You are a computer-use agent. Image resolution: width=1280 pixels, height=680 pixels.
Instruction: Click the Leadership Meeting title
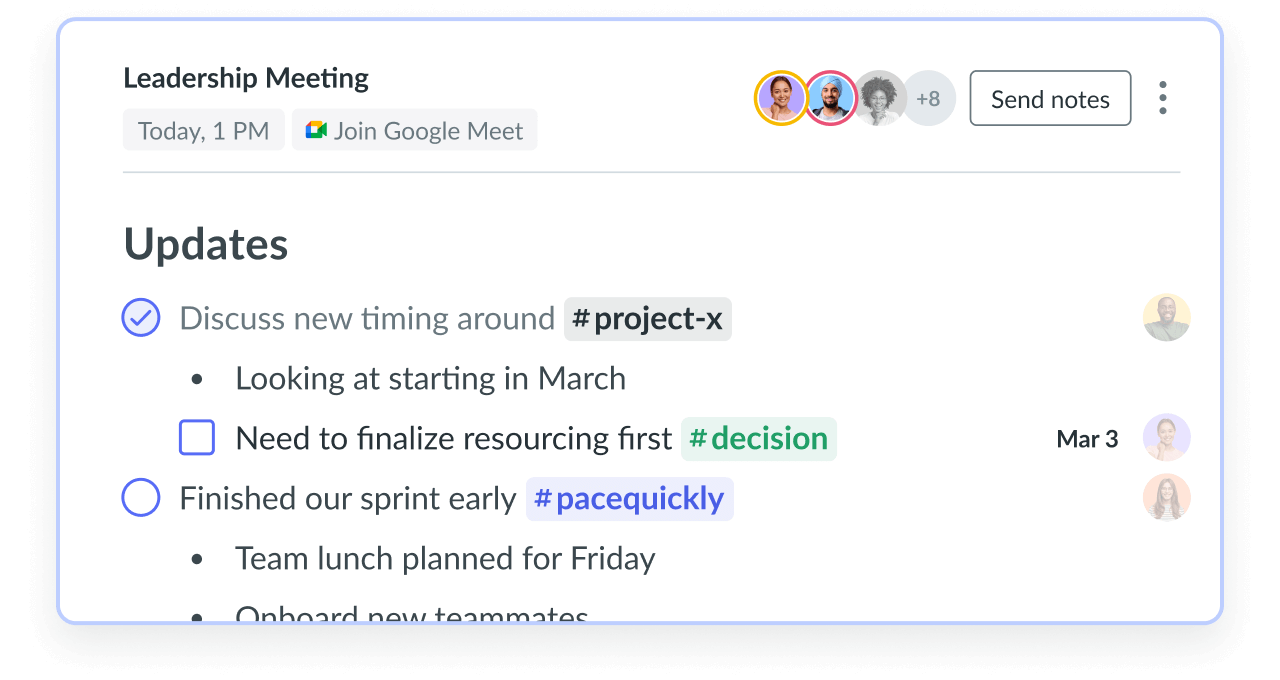pos(246,78)
